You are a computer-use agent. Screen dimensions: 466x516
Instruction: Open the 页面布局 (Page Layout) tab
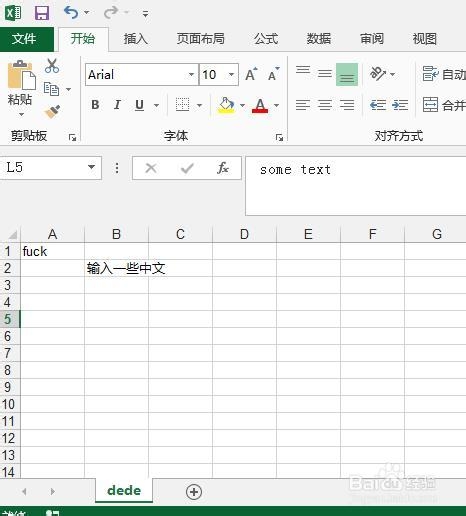click(201, 39)
